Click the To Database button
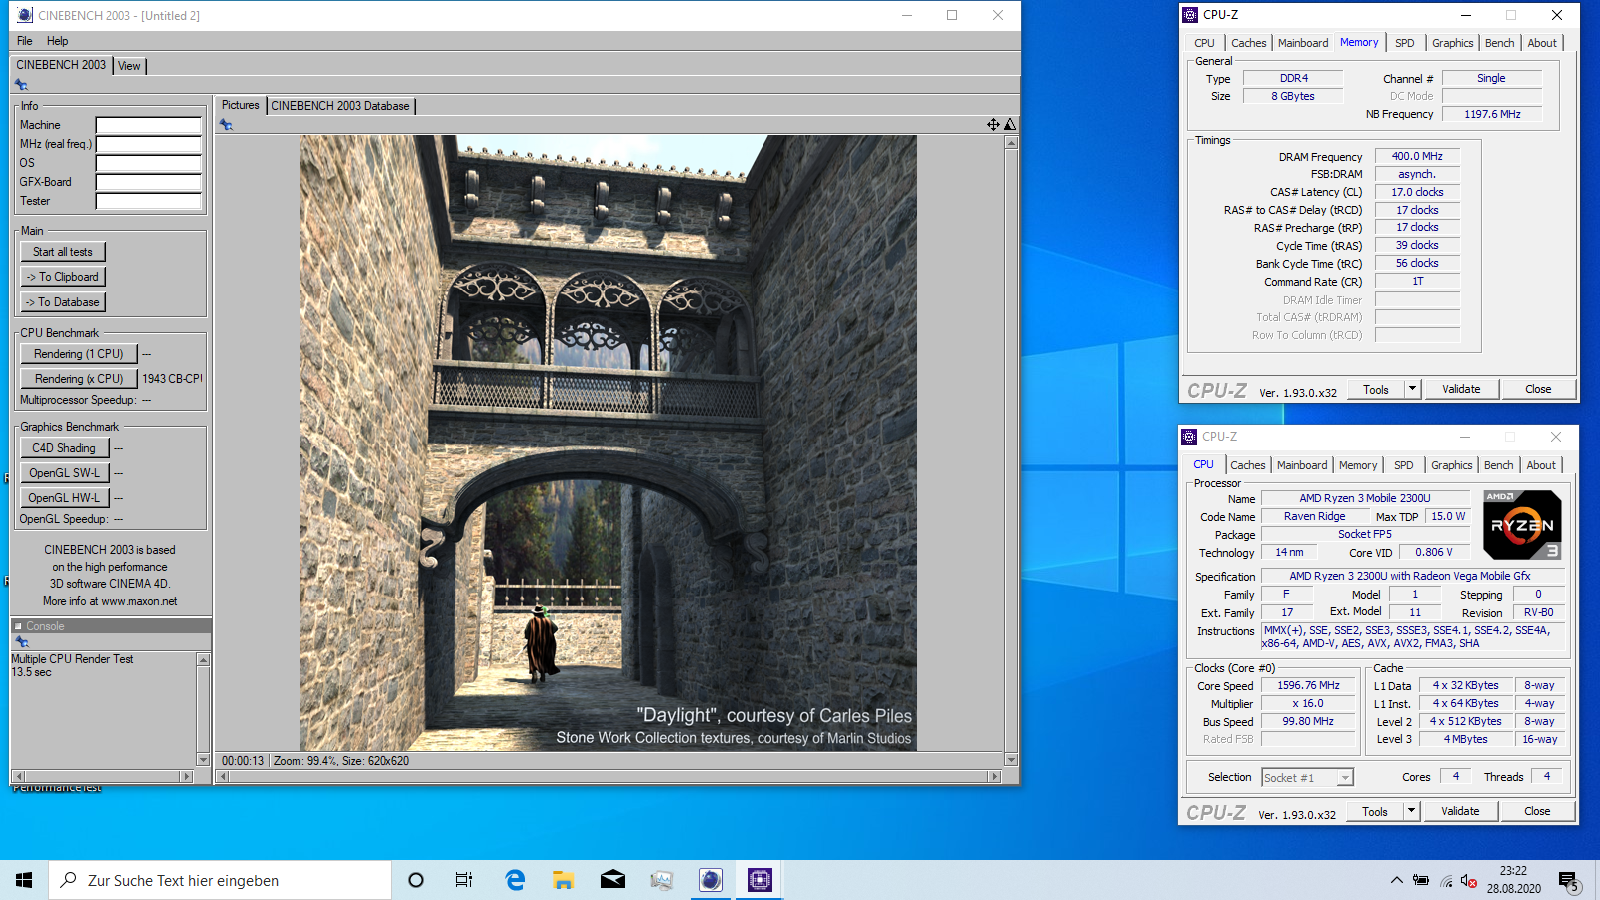 (63, 302)
